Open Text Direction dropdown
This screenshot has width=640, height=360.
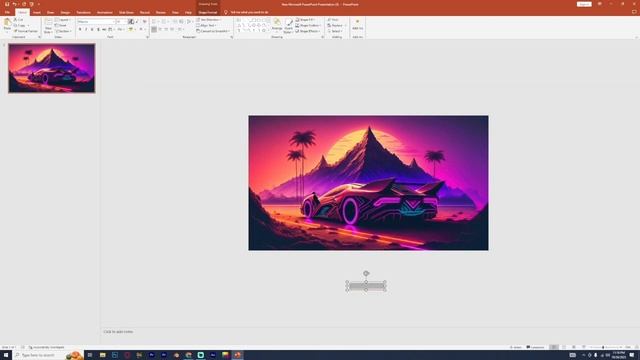pyautogui.click(x=209, y=20)
